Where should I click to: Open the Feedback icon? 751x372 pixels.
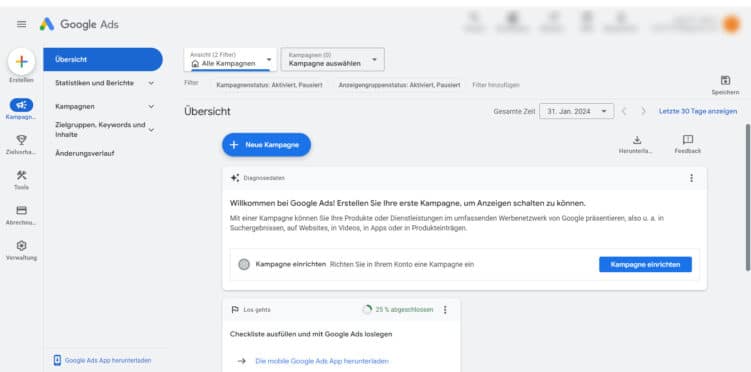pyautogui.click(x=688, y=139)
